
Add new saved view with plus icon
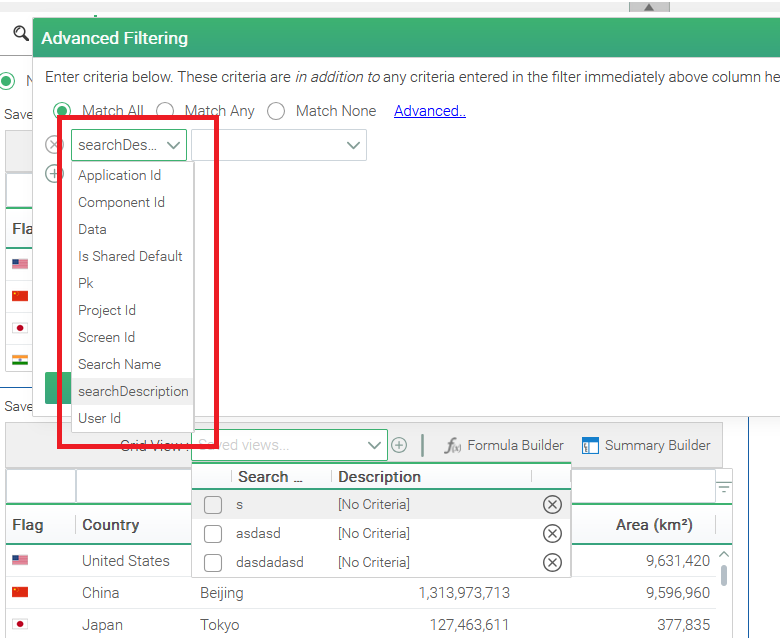[x=399, y=445]
